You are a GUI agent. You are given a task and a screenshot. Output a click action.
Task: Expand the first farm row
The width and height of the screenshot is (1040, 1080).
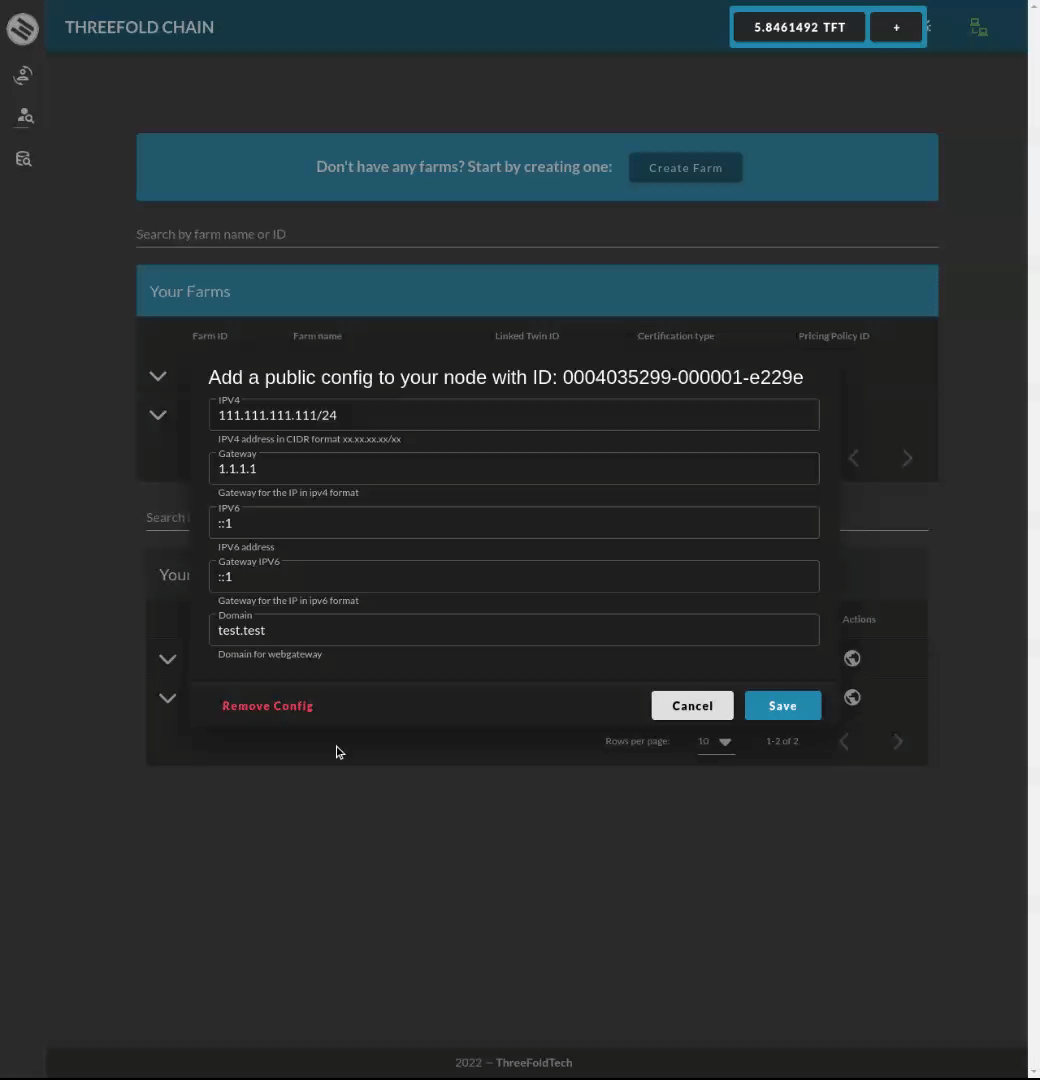click(x=157, y=376)
